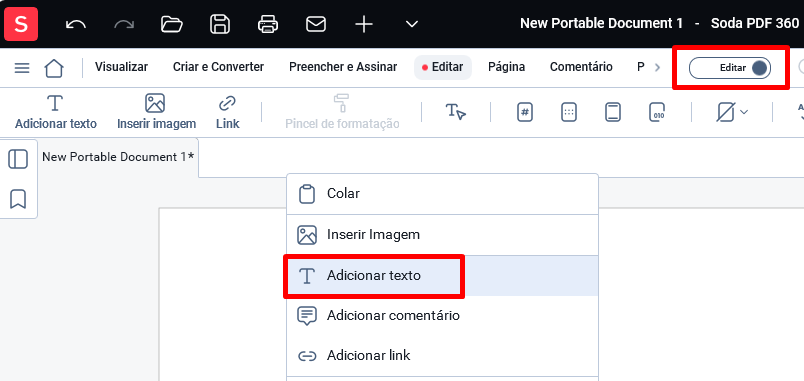Open the Comentário tab
This screenshot has height=381, width=804.
581,67
